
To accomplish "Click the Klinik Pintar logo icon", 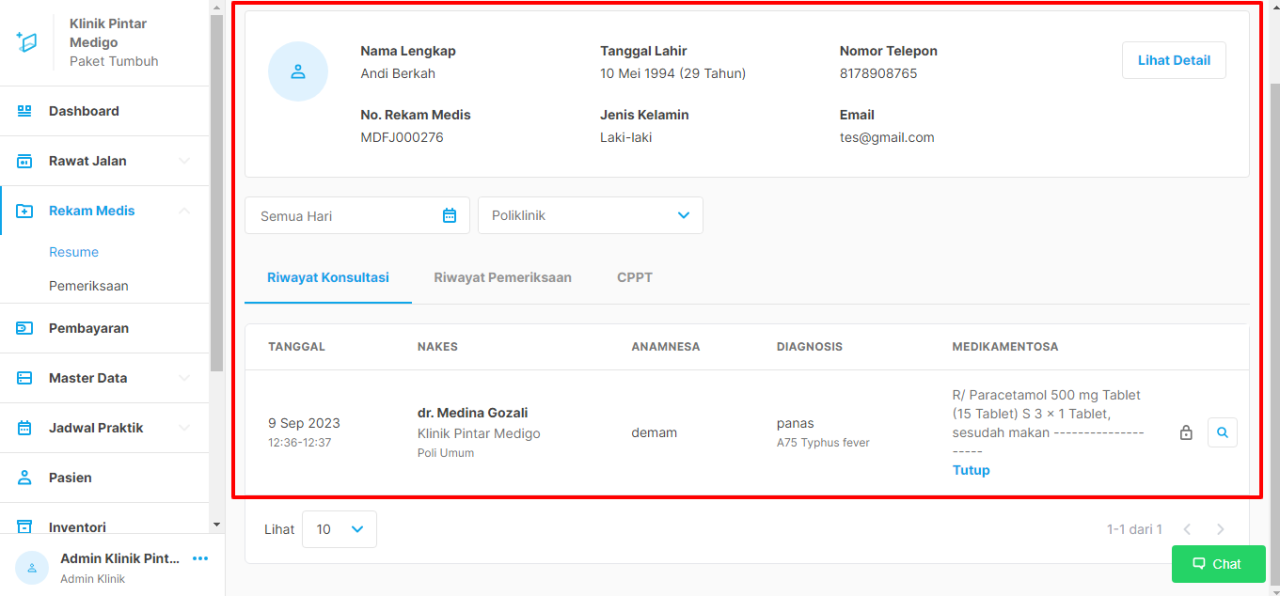I will [x=26, y=41].
